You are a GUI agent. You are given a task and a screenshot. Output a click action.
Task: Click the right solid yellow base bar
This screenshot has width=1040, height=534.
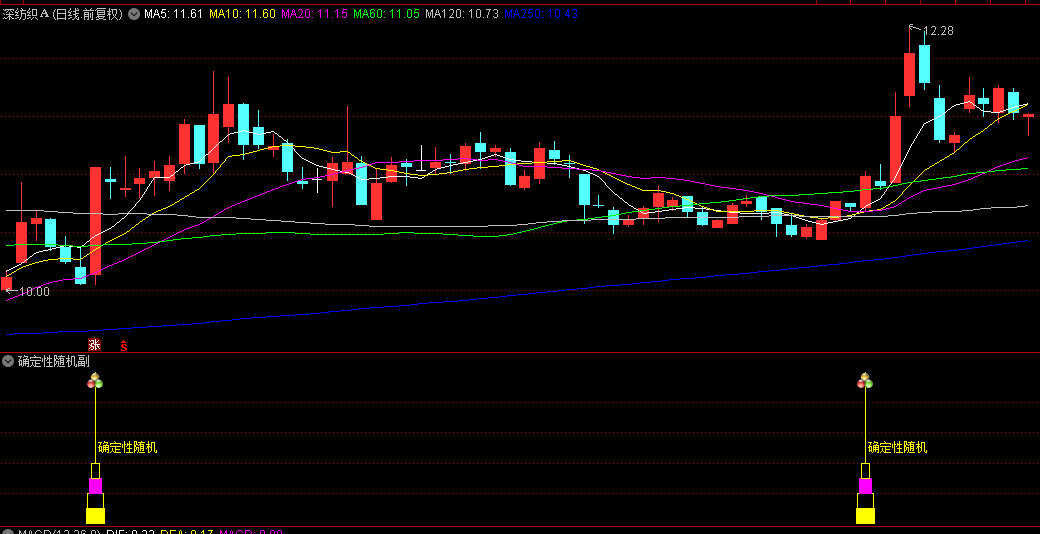pyautogui.click(x=865, y=516)
